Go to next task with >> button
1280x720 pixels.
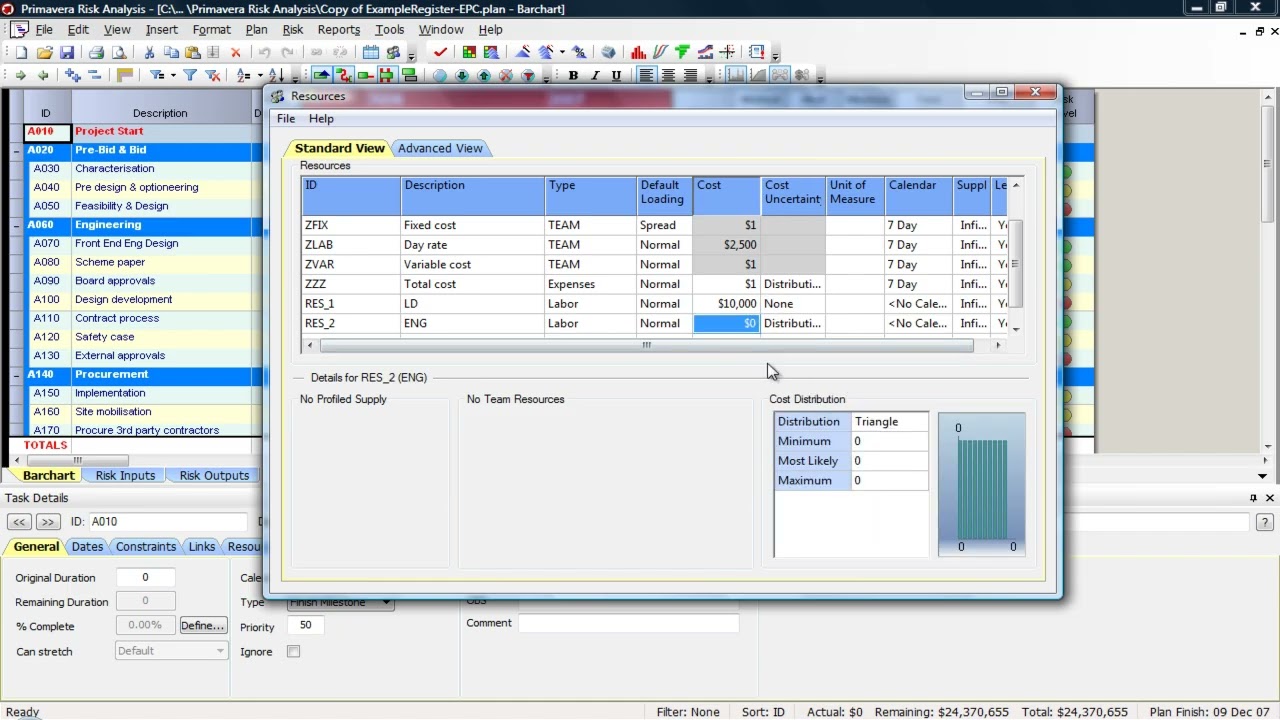pos(47,522)
